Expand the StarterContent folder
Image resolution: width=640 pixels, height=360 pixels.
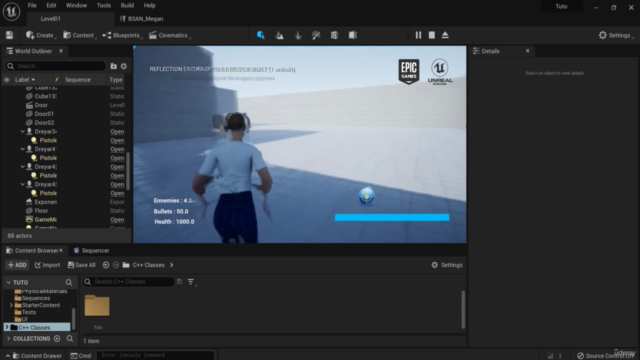[x=11, y=305]
